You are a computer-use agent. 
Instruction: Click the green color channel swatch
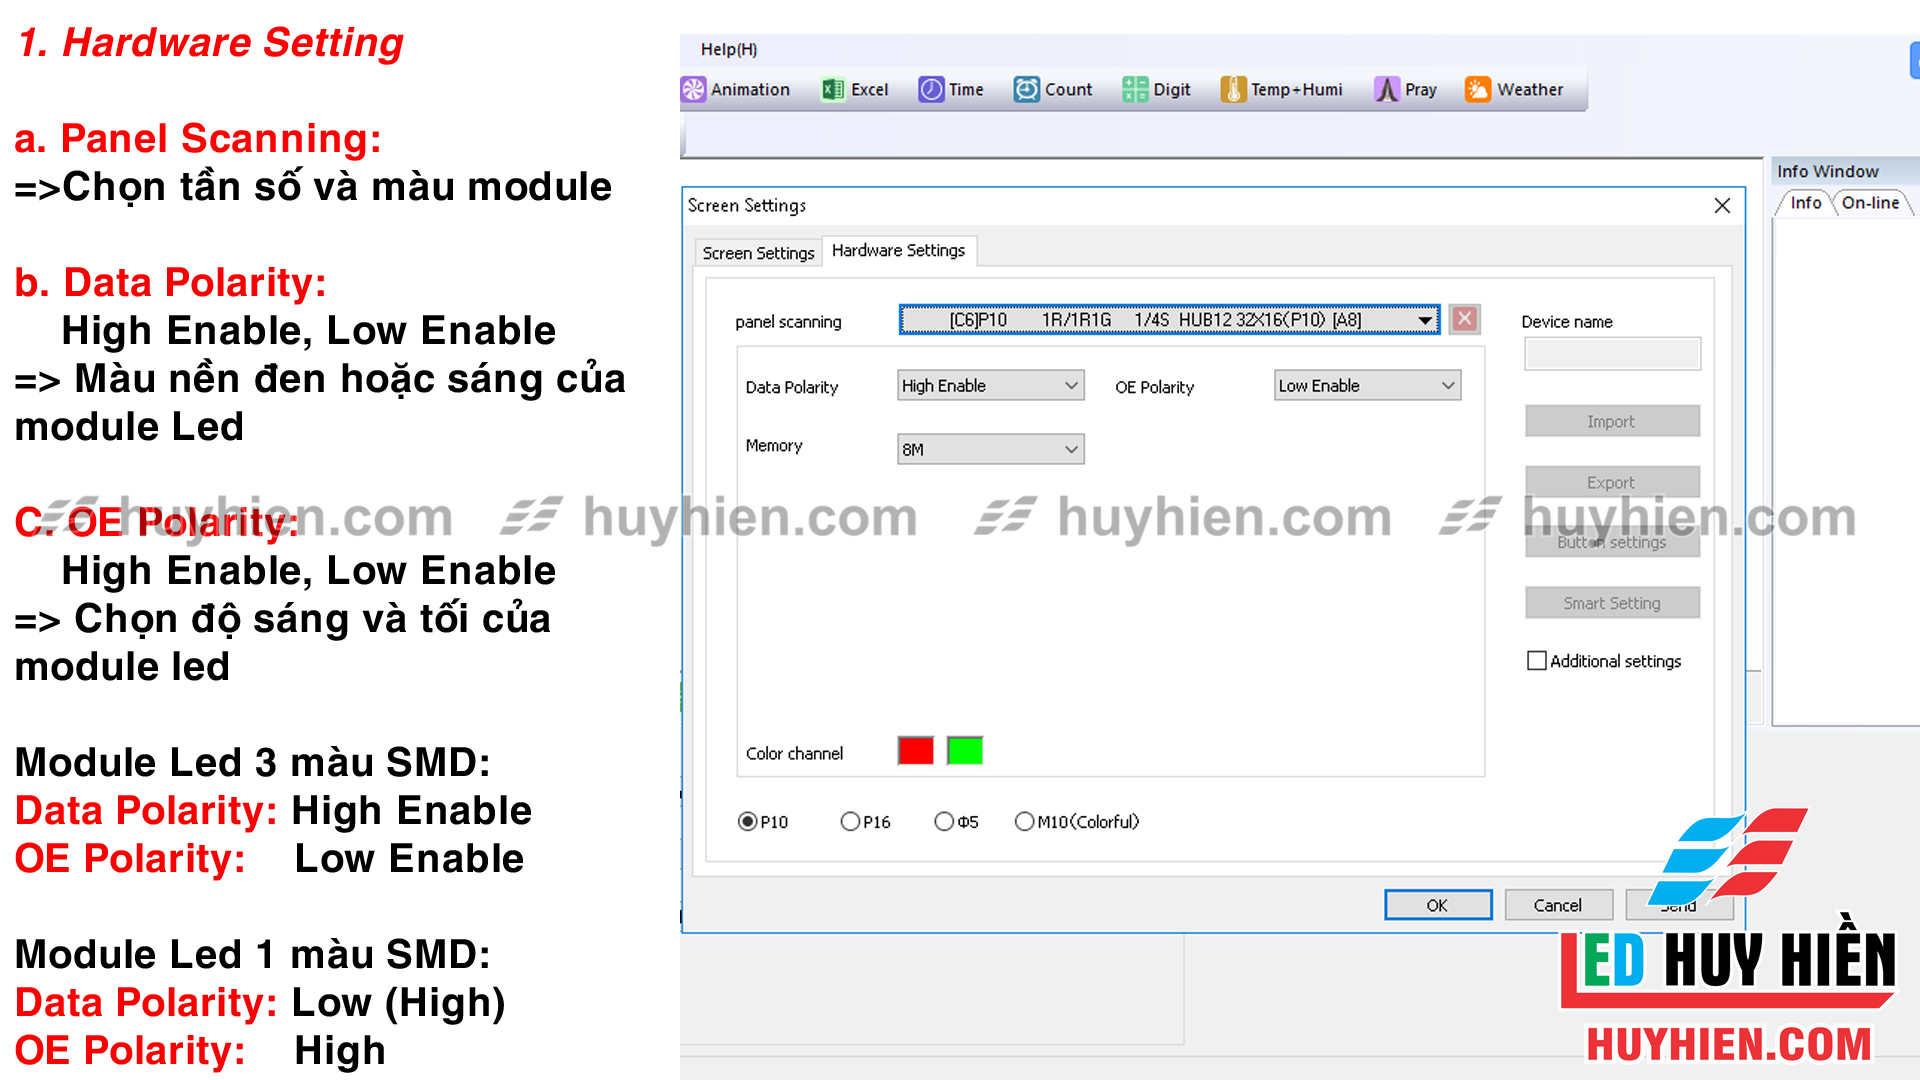click(965, 751)
